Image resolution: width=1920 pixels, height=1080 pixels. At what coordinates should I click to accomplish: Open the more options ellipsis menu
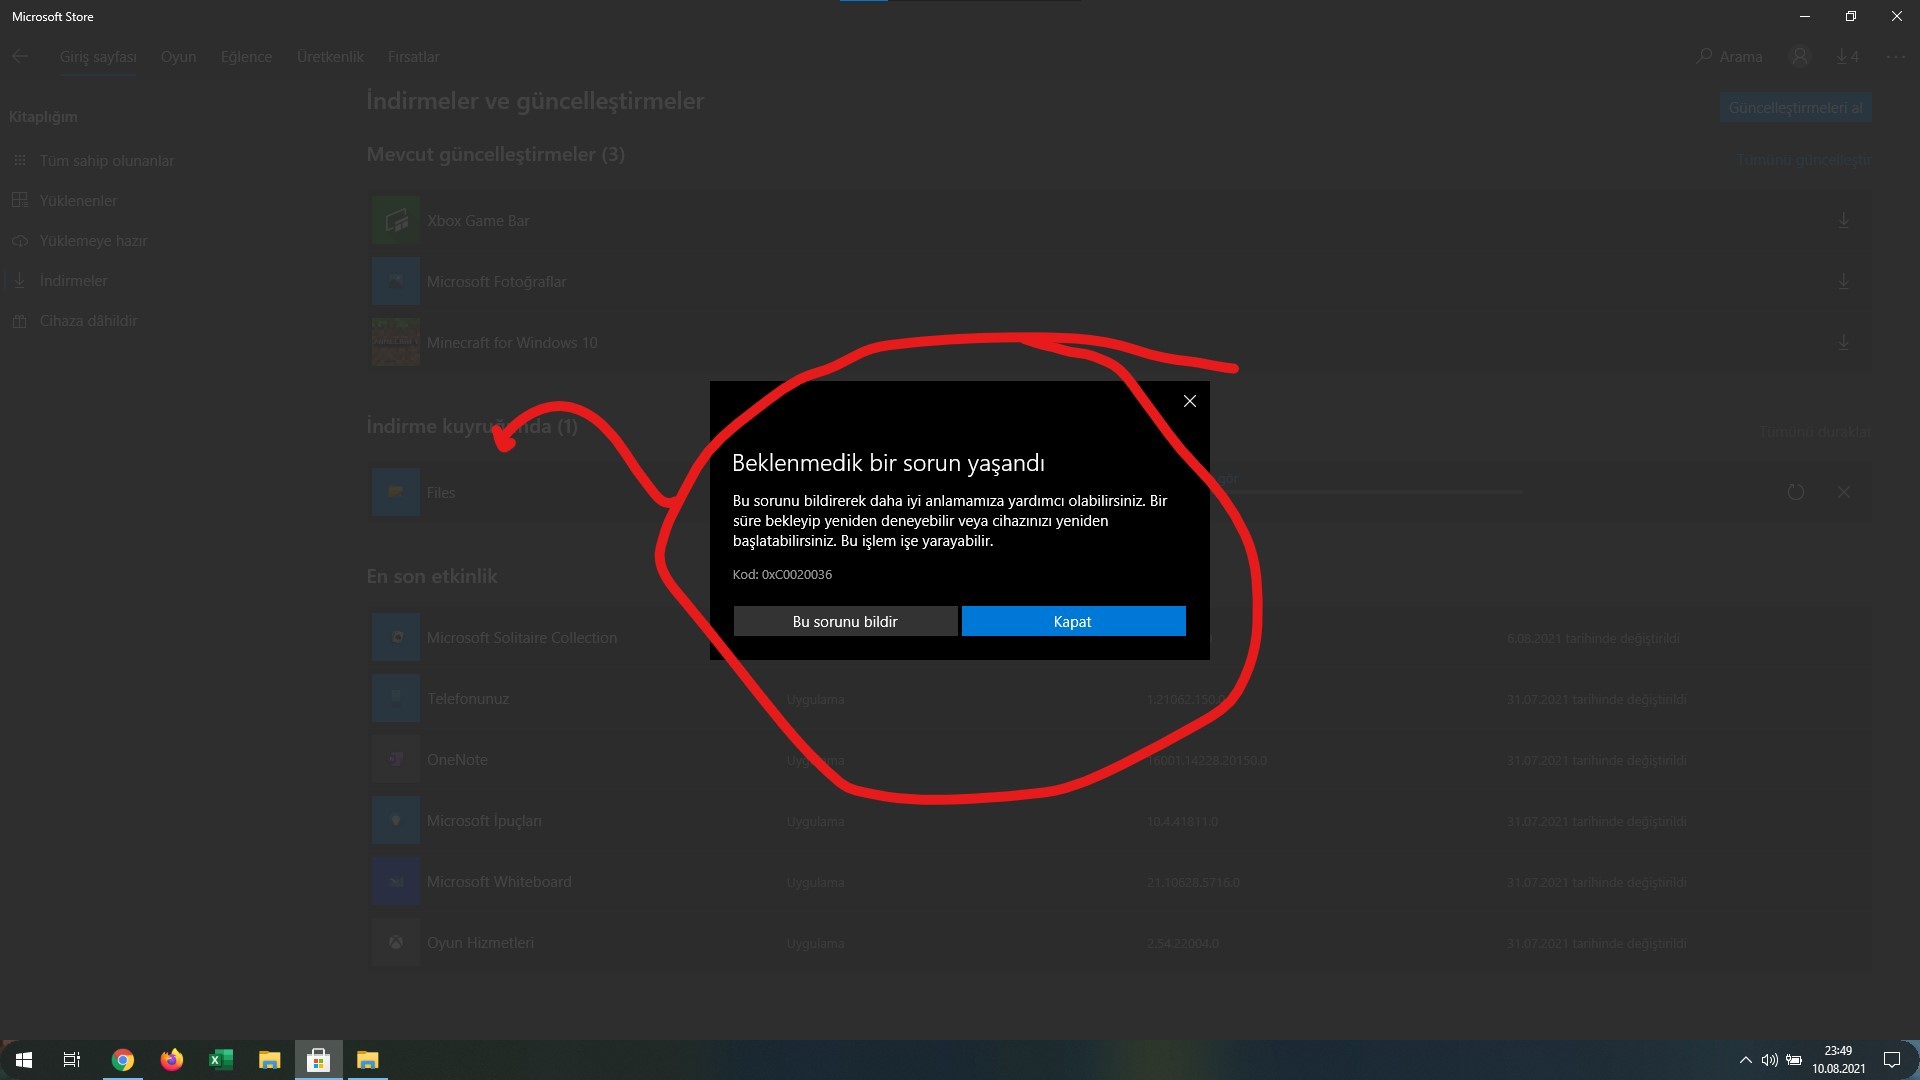click(1895, 57)
